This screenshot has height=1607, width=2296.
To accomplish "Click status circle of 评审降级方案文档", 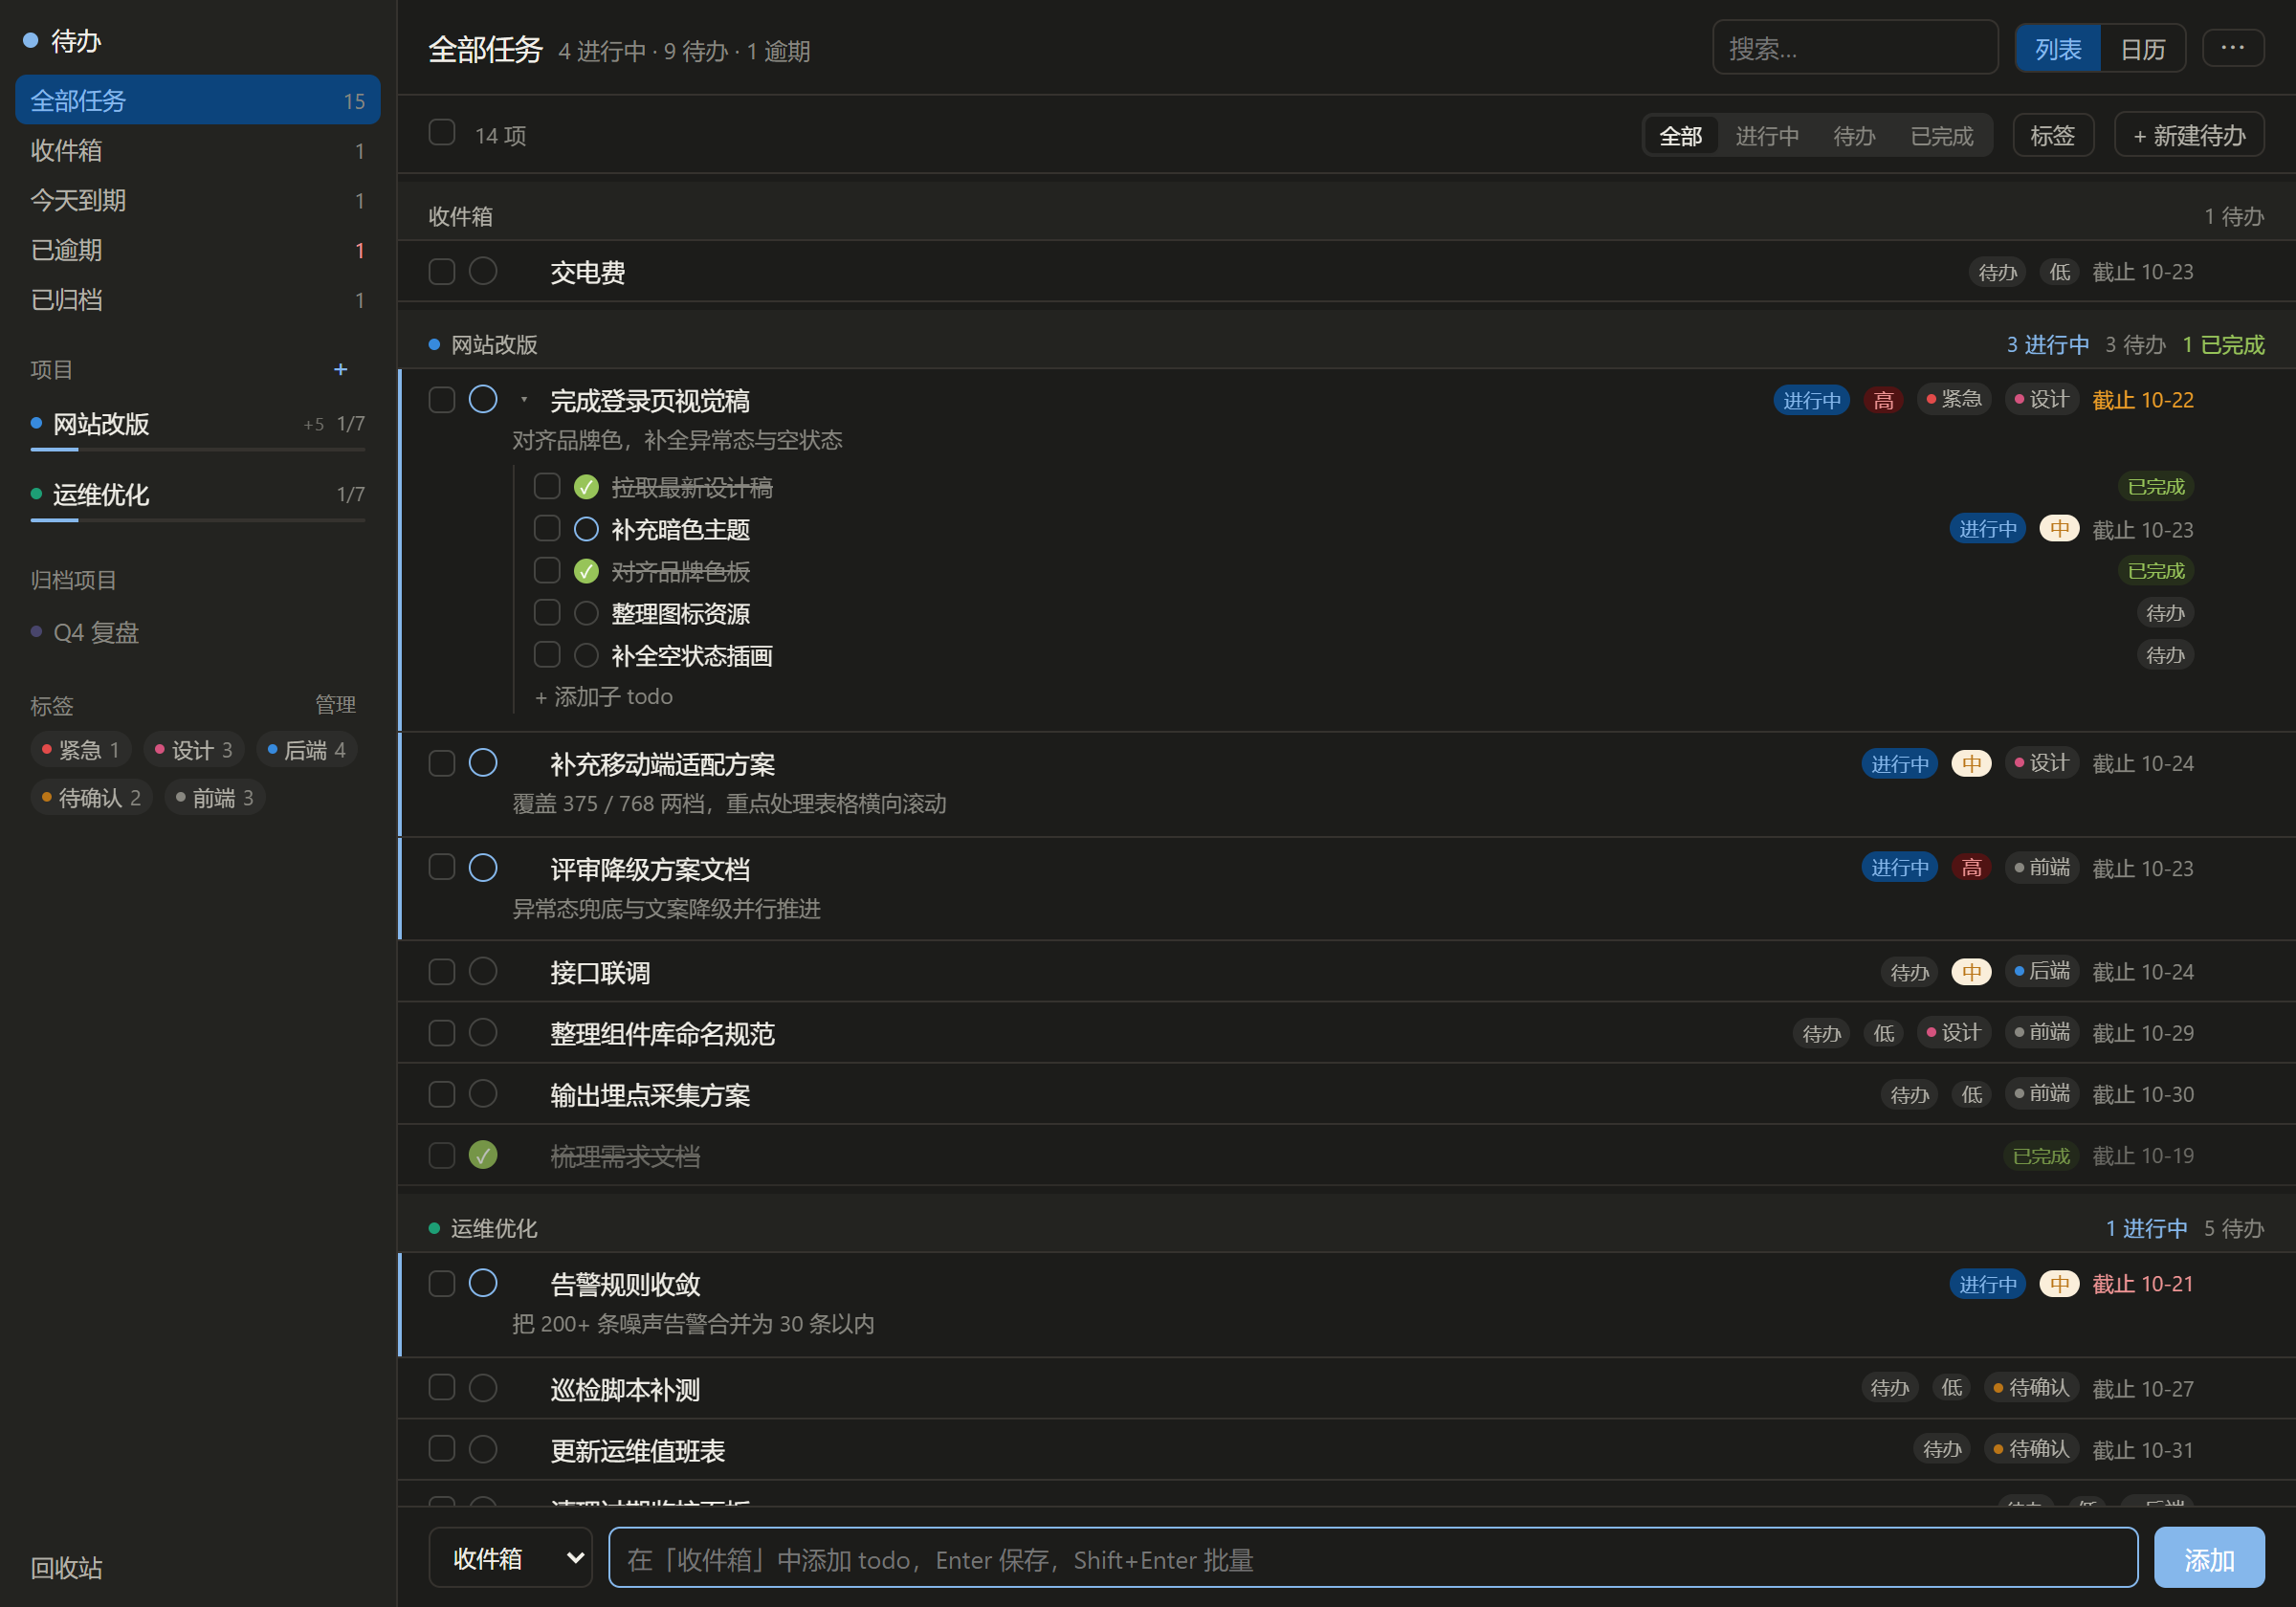I will coord(483,867).
